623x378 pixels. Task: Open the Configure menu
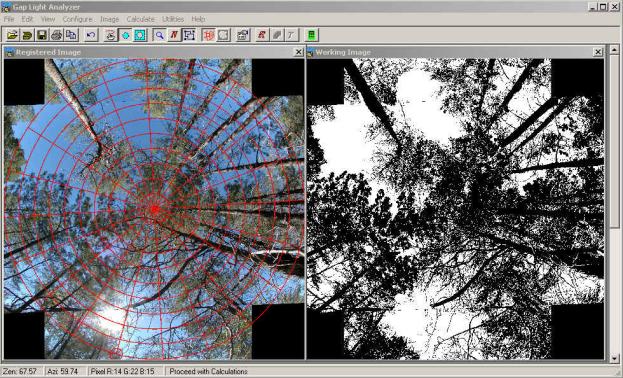pyautogui.click(x=77, y=19)
